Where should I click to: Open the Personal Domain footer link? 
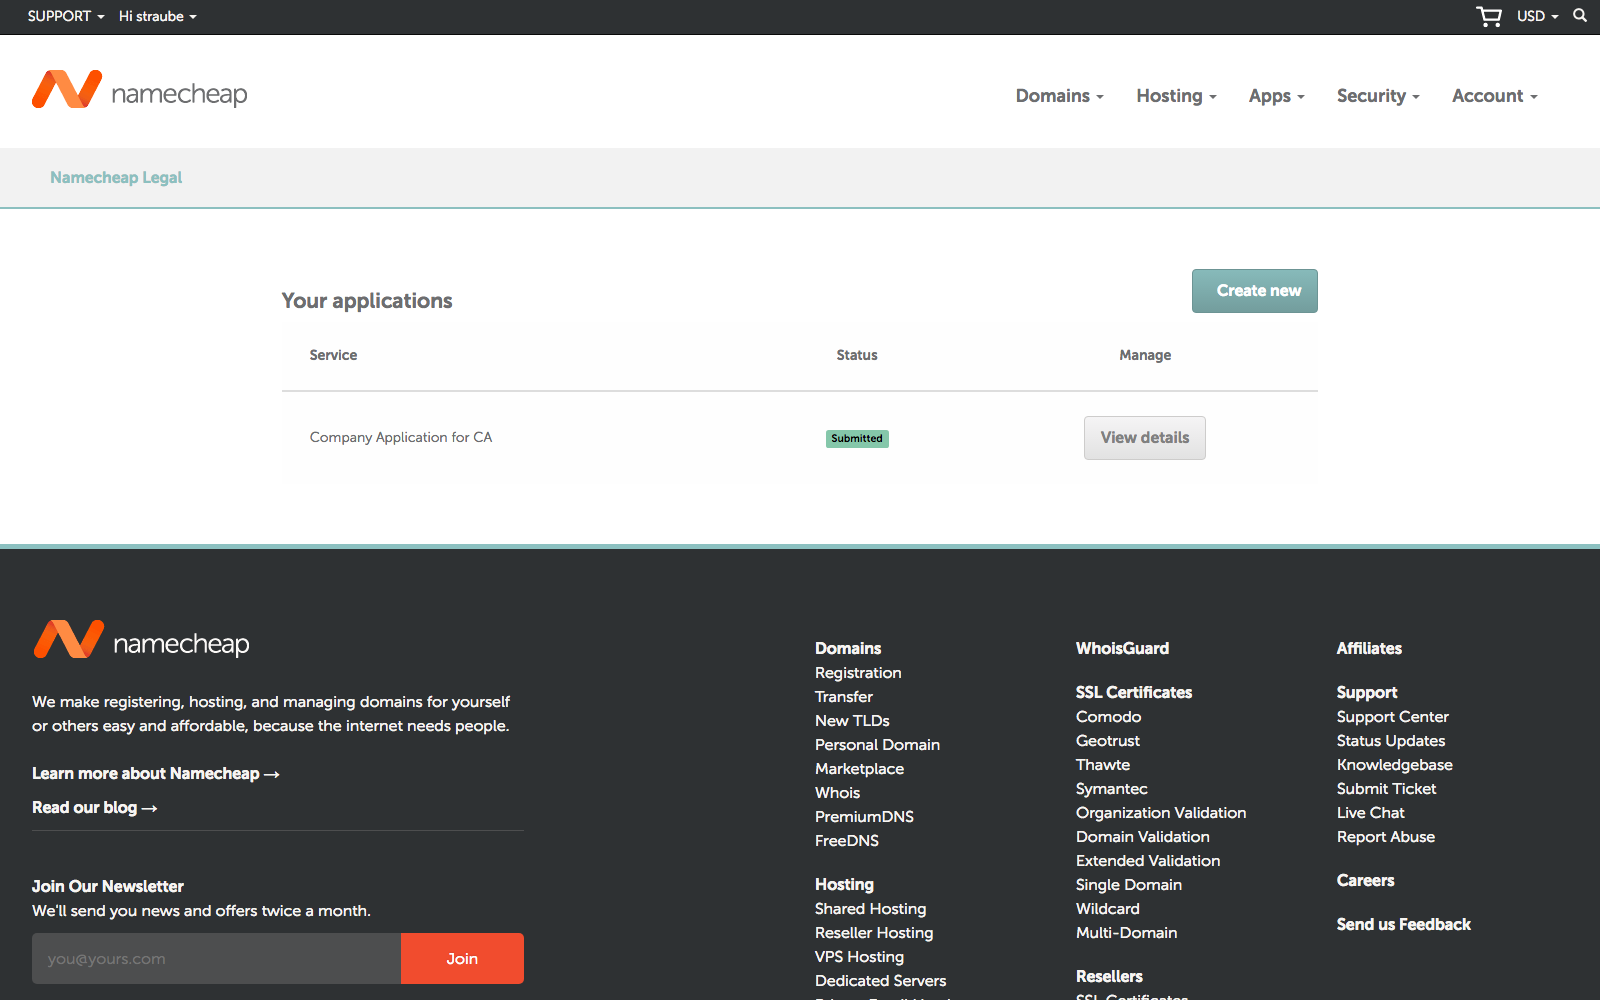[877, 745]
